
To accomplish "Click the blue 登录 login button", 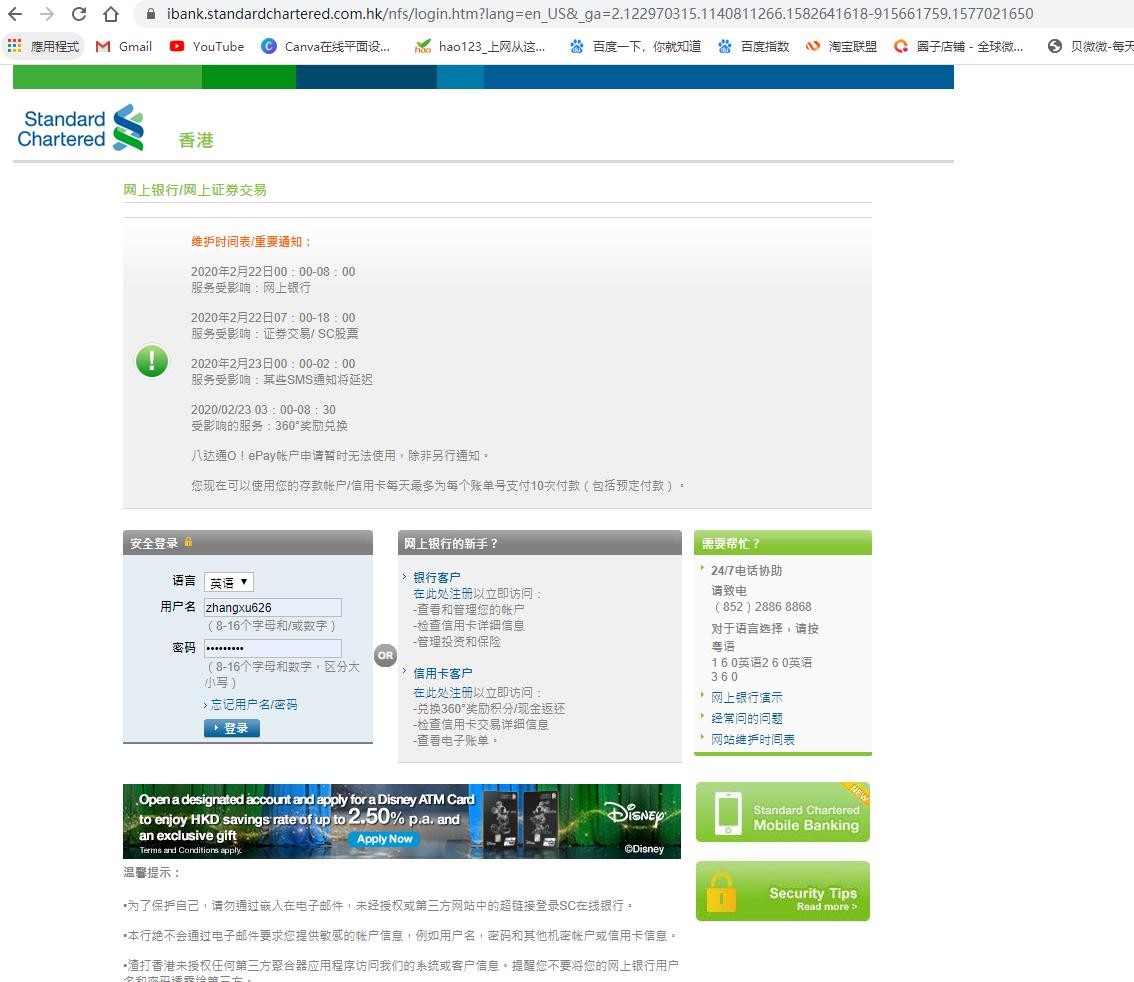I will tap(231, 728).
